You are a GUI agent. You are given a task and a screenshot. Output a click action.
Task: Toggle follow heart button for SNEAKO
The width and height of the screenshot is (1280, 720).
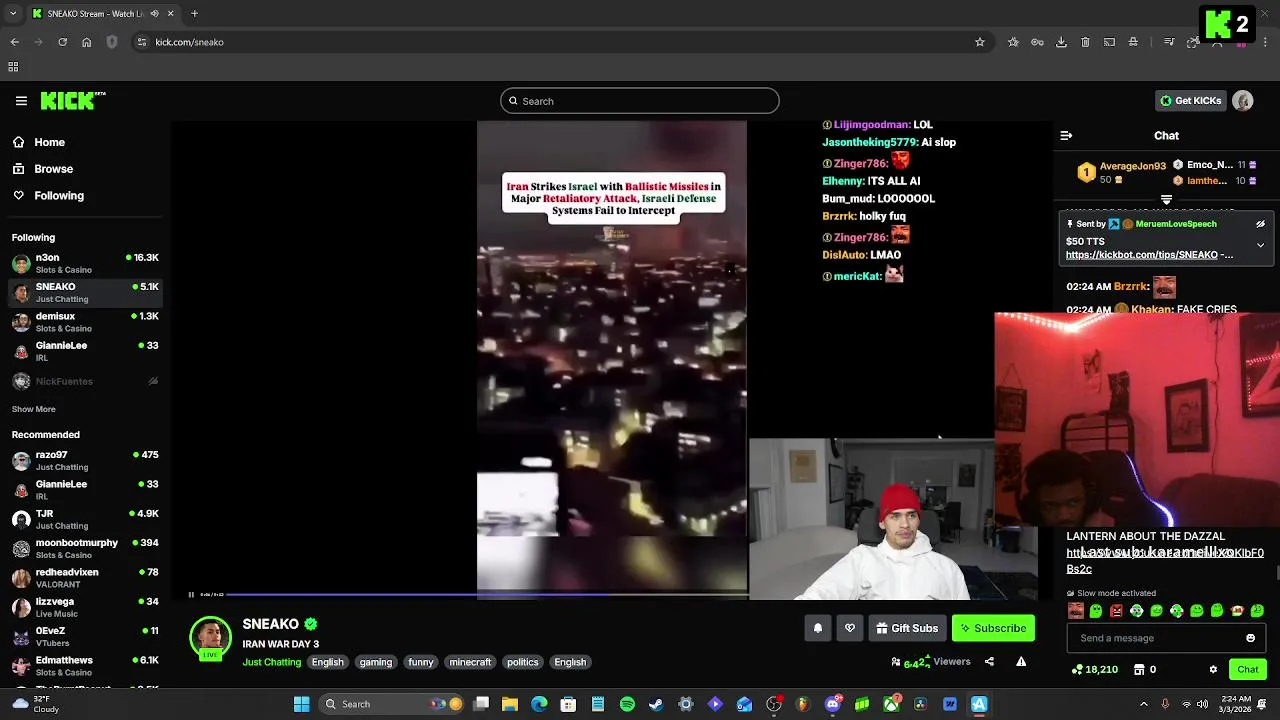pos(850,628)
